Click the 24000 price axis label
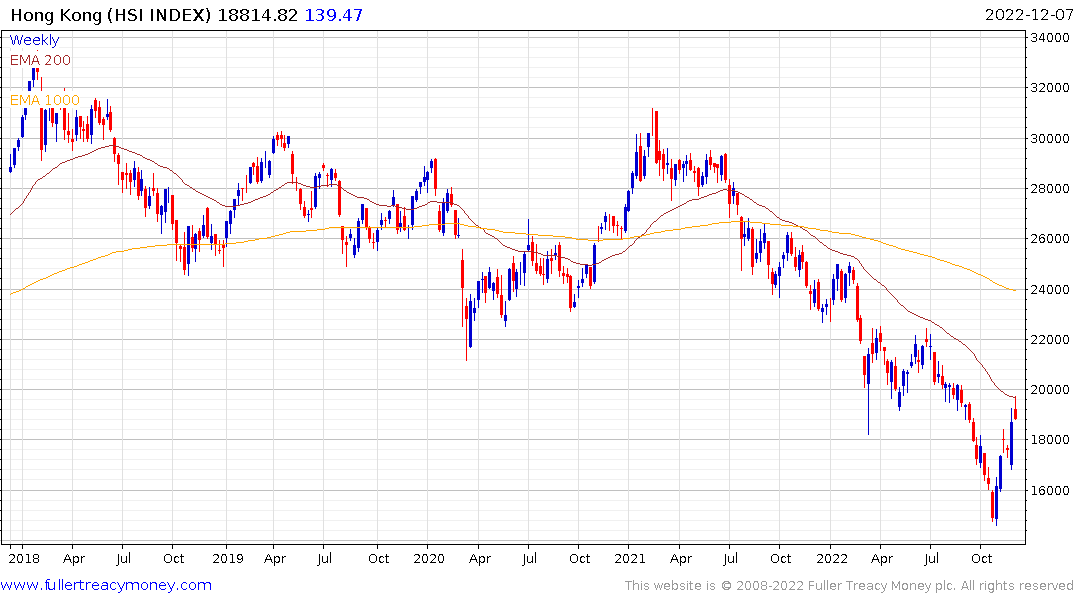Screen dimensions: 1075x600 [1050, 289]
